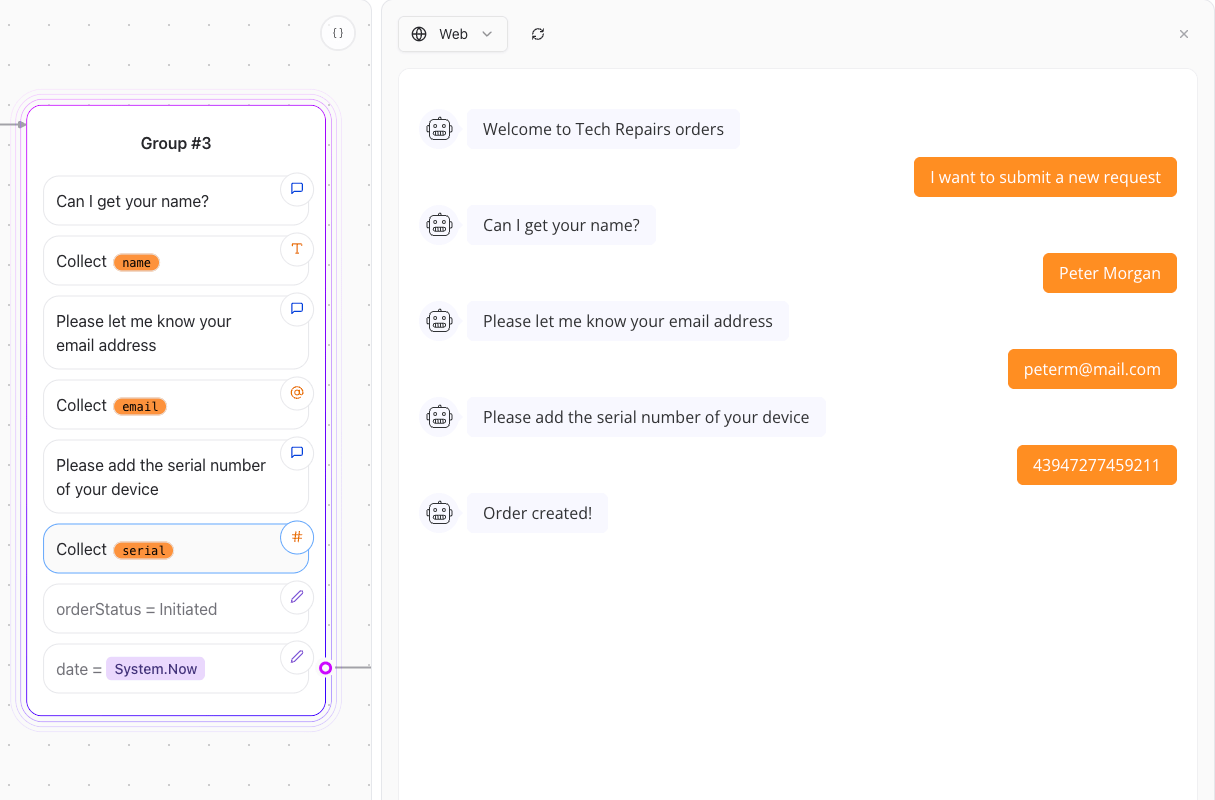Open the code view curly braces button
Viewport: 1215px width, 800px height.
coord(338,33)
